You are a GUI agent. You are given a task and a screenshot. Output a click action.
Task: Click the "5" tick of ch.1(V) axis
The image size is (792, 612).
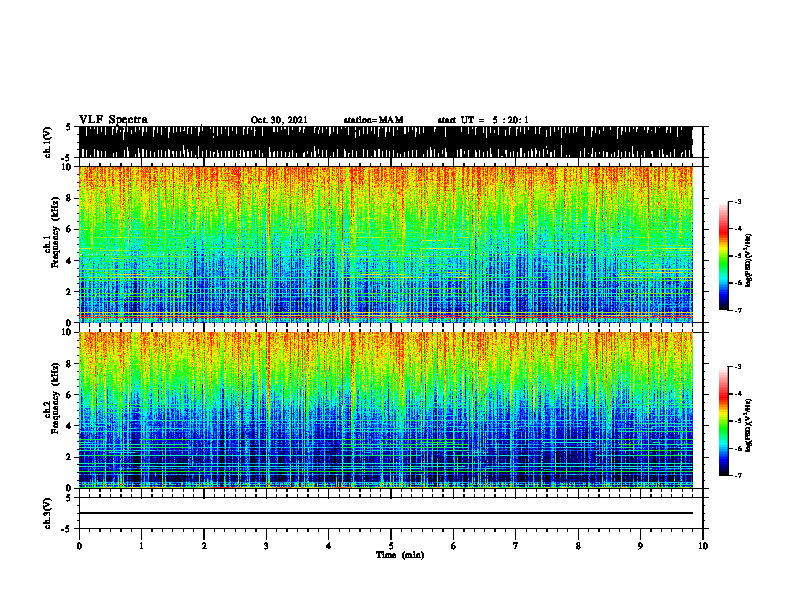click(x=68, y=127)
